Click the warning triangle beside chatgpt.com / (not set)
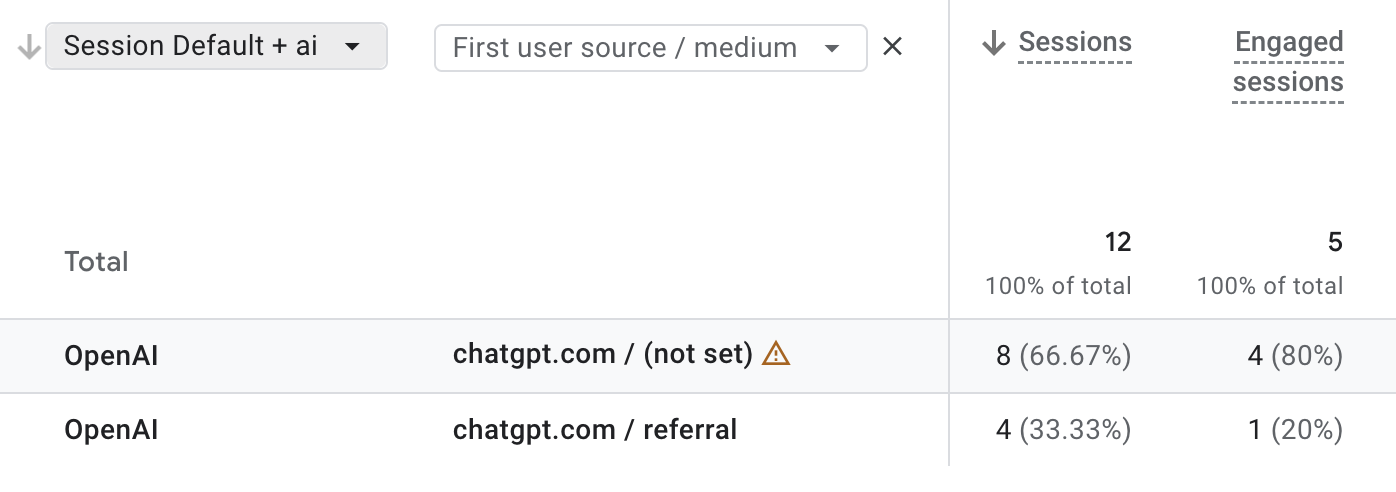Image resolution: width=1396 pixels, height=492 pixels. coord(776,354)
